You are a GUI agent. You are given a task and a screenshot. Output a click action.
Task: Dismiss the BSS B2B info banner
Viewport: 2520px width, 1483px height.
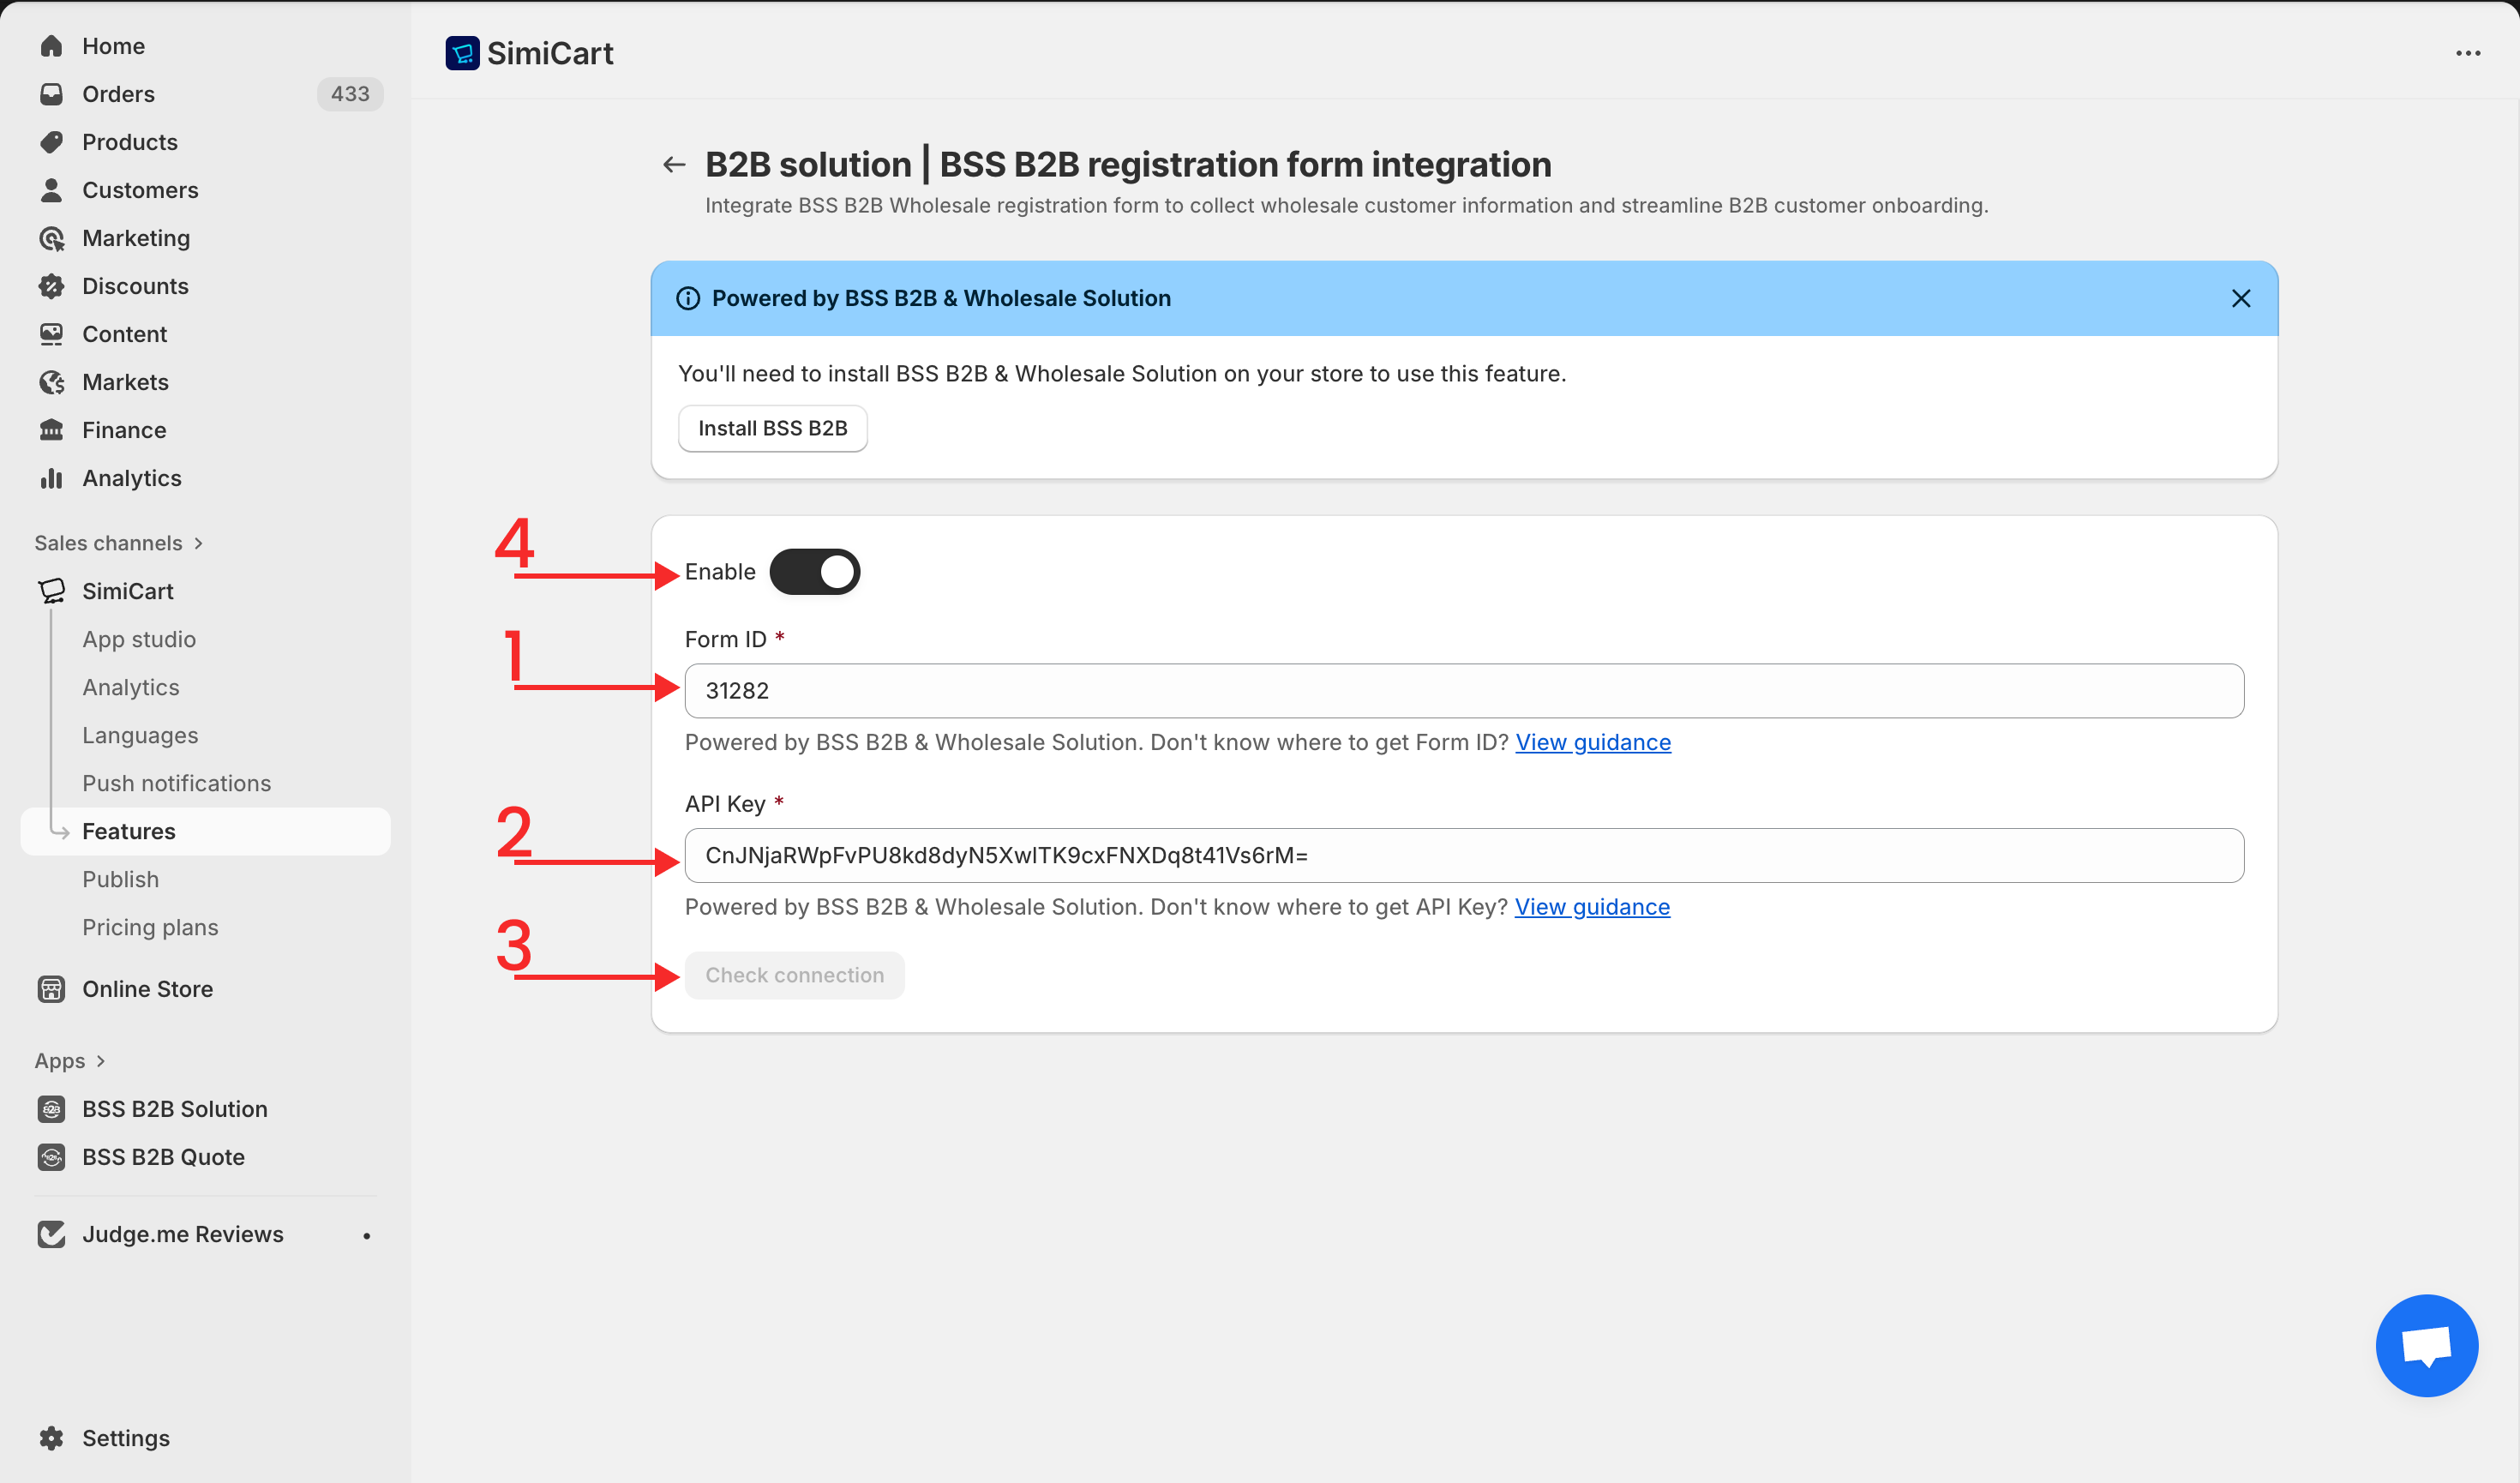[2240, 298]
